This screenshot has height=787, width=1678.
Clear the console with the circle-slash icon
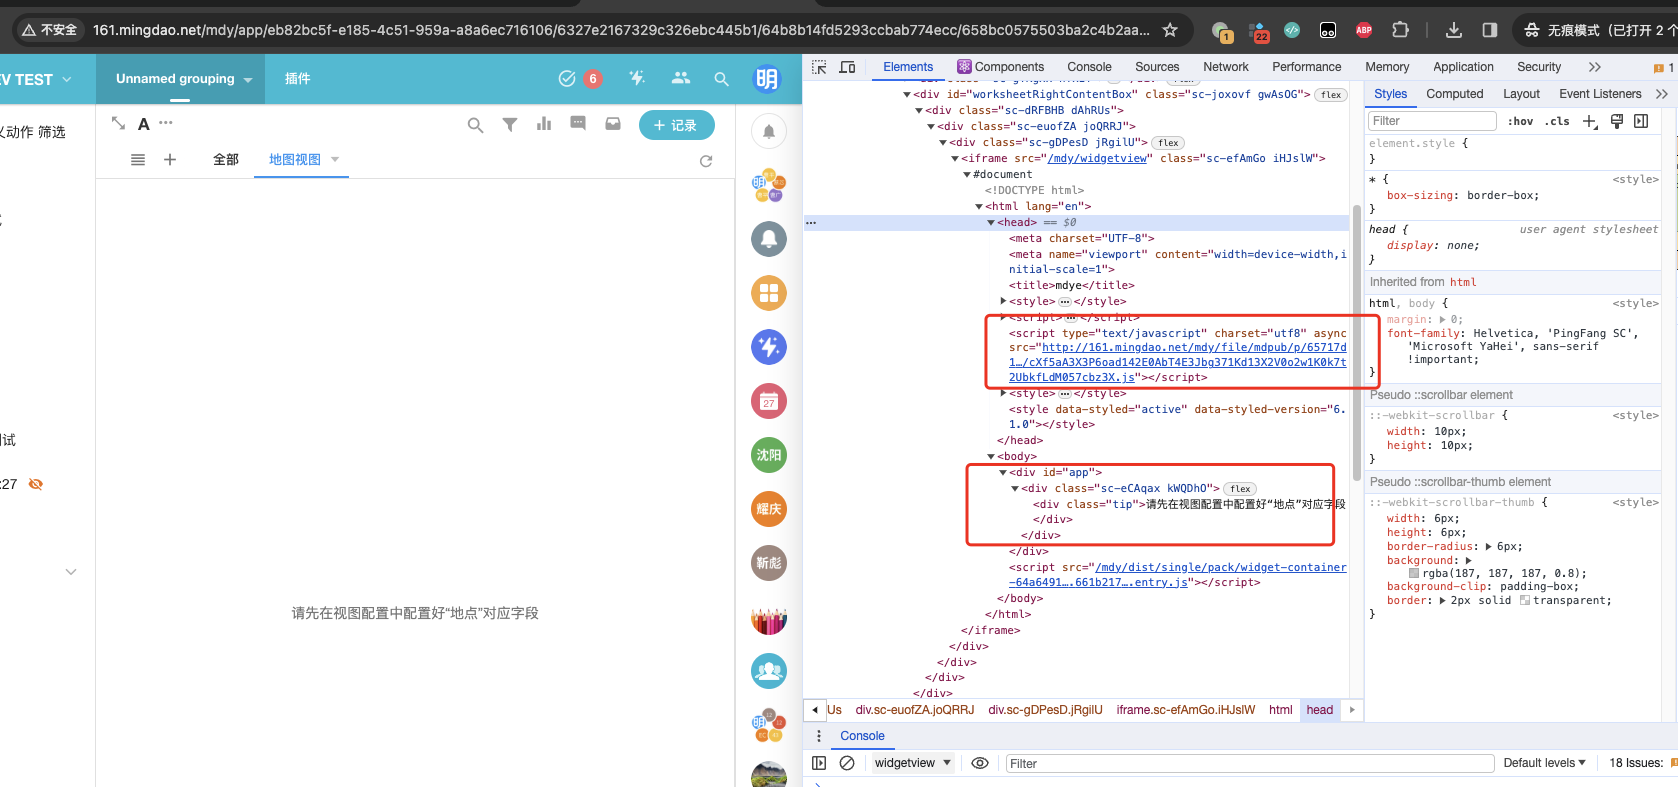pyautogui.click(x=847, y=763)
